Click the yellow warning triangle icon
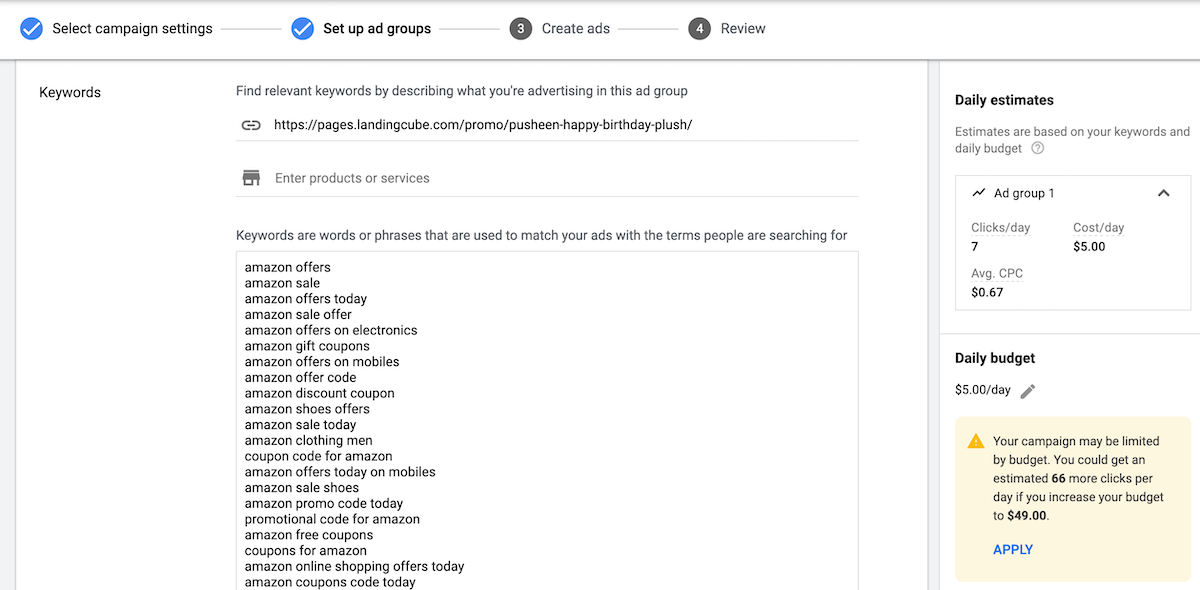Screen dimensions: 1200x590 pos(975,442)
